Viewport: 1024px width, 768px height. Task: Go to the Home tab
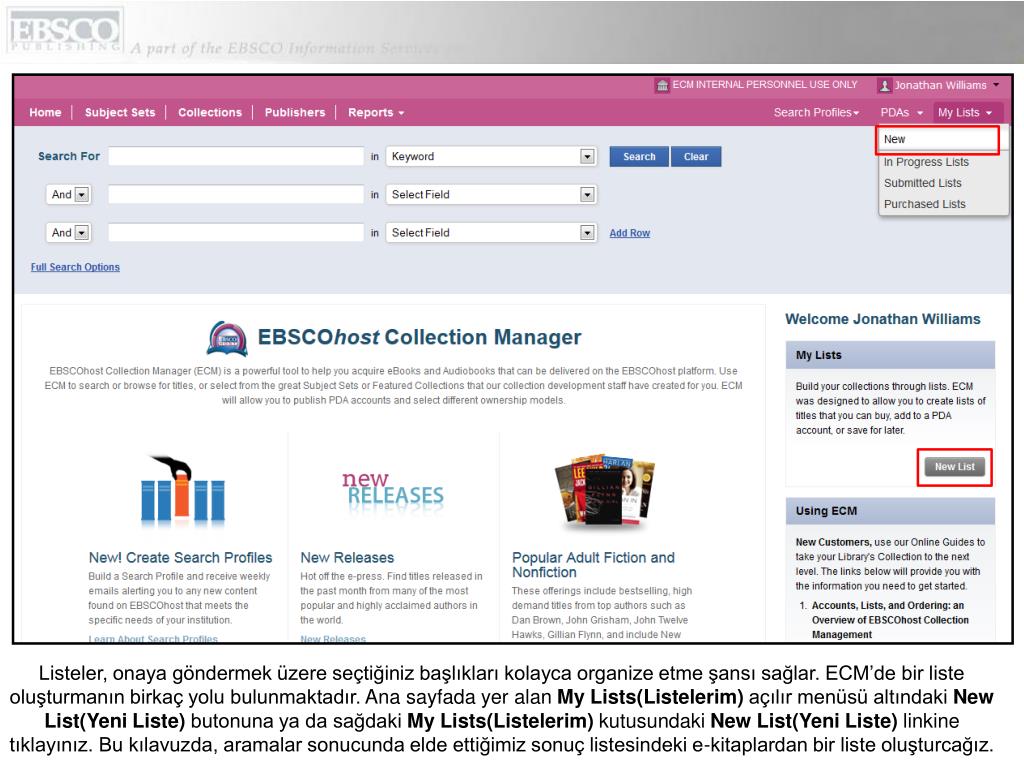tap(45, 112)
